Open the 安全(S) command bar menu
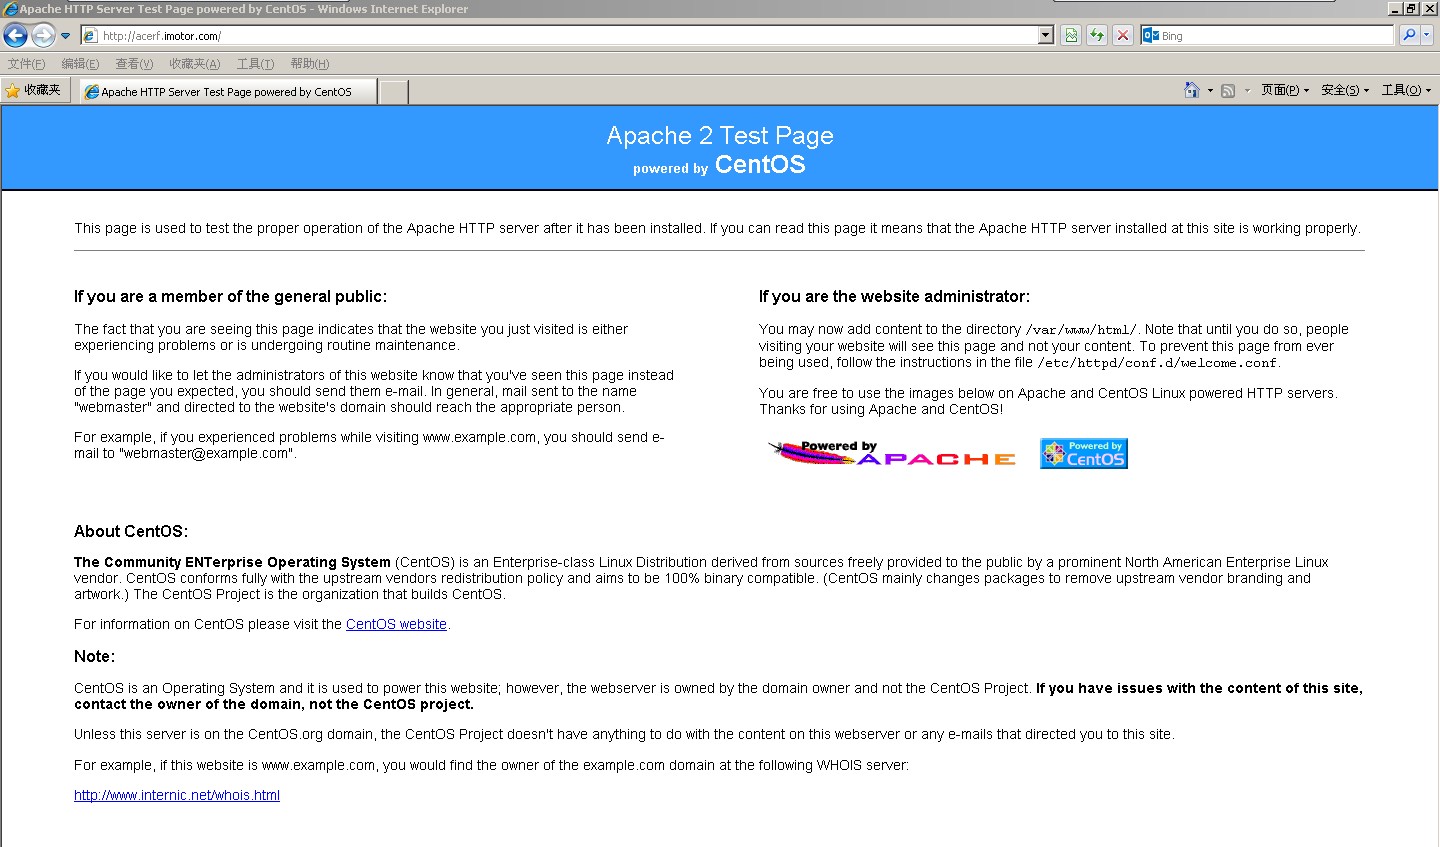 point(1345,90)
